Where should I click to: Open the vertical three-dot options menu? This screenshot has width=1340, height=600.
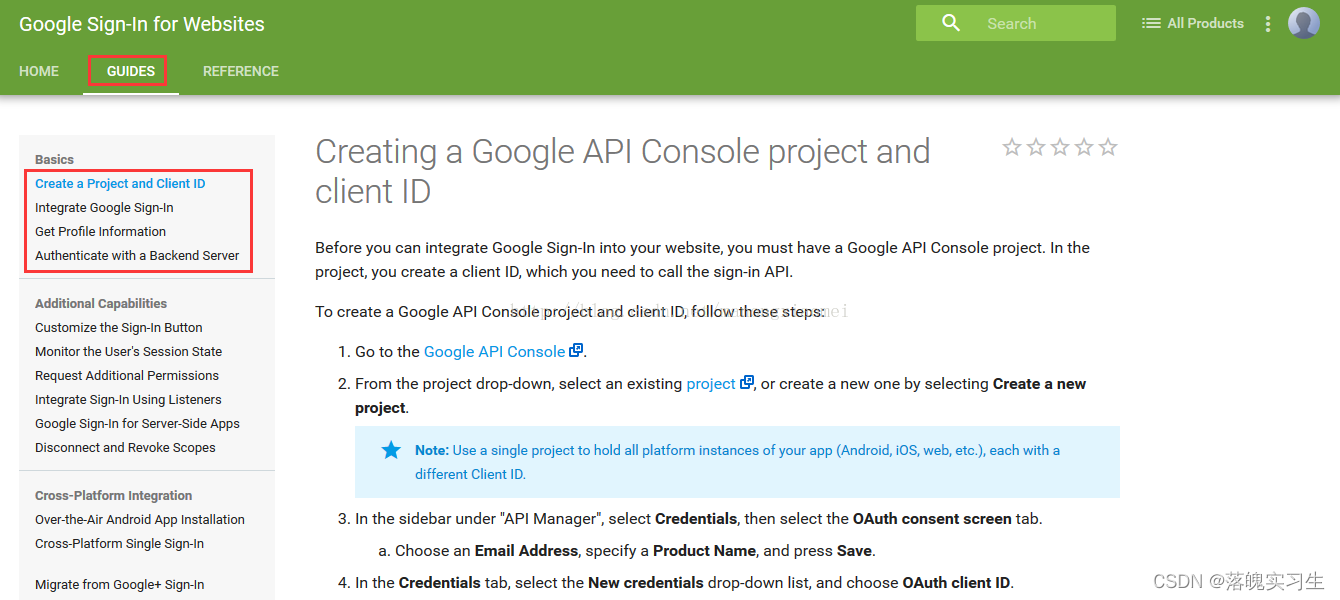click(1268, 24)
